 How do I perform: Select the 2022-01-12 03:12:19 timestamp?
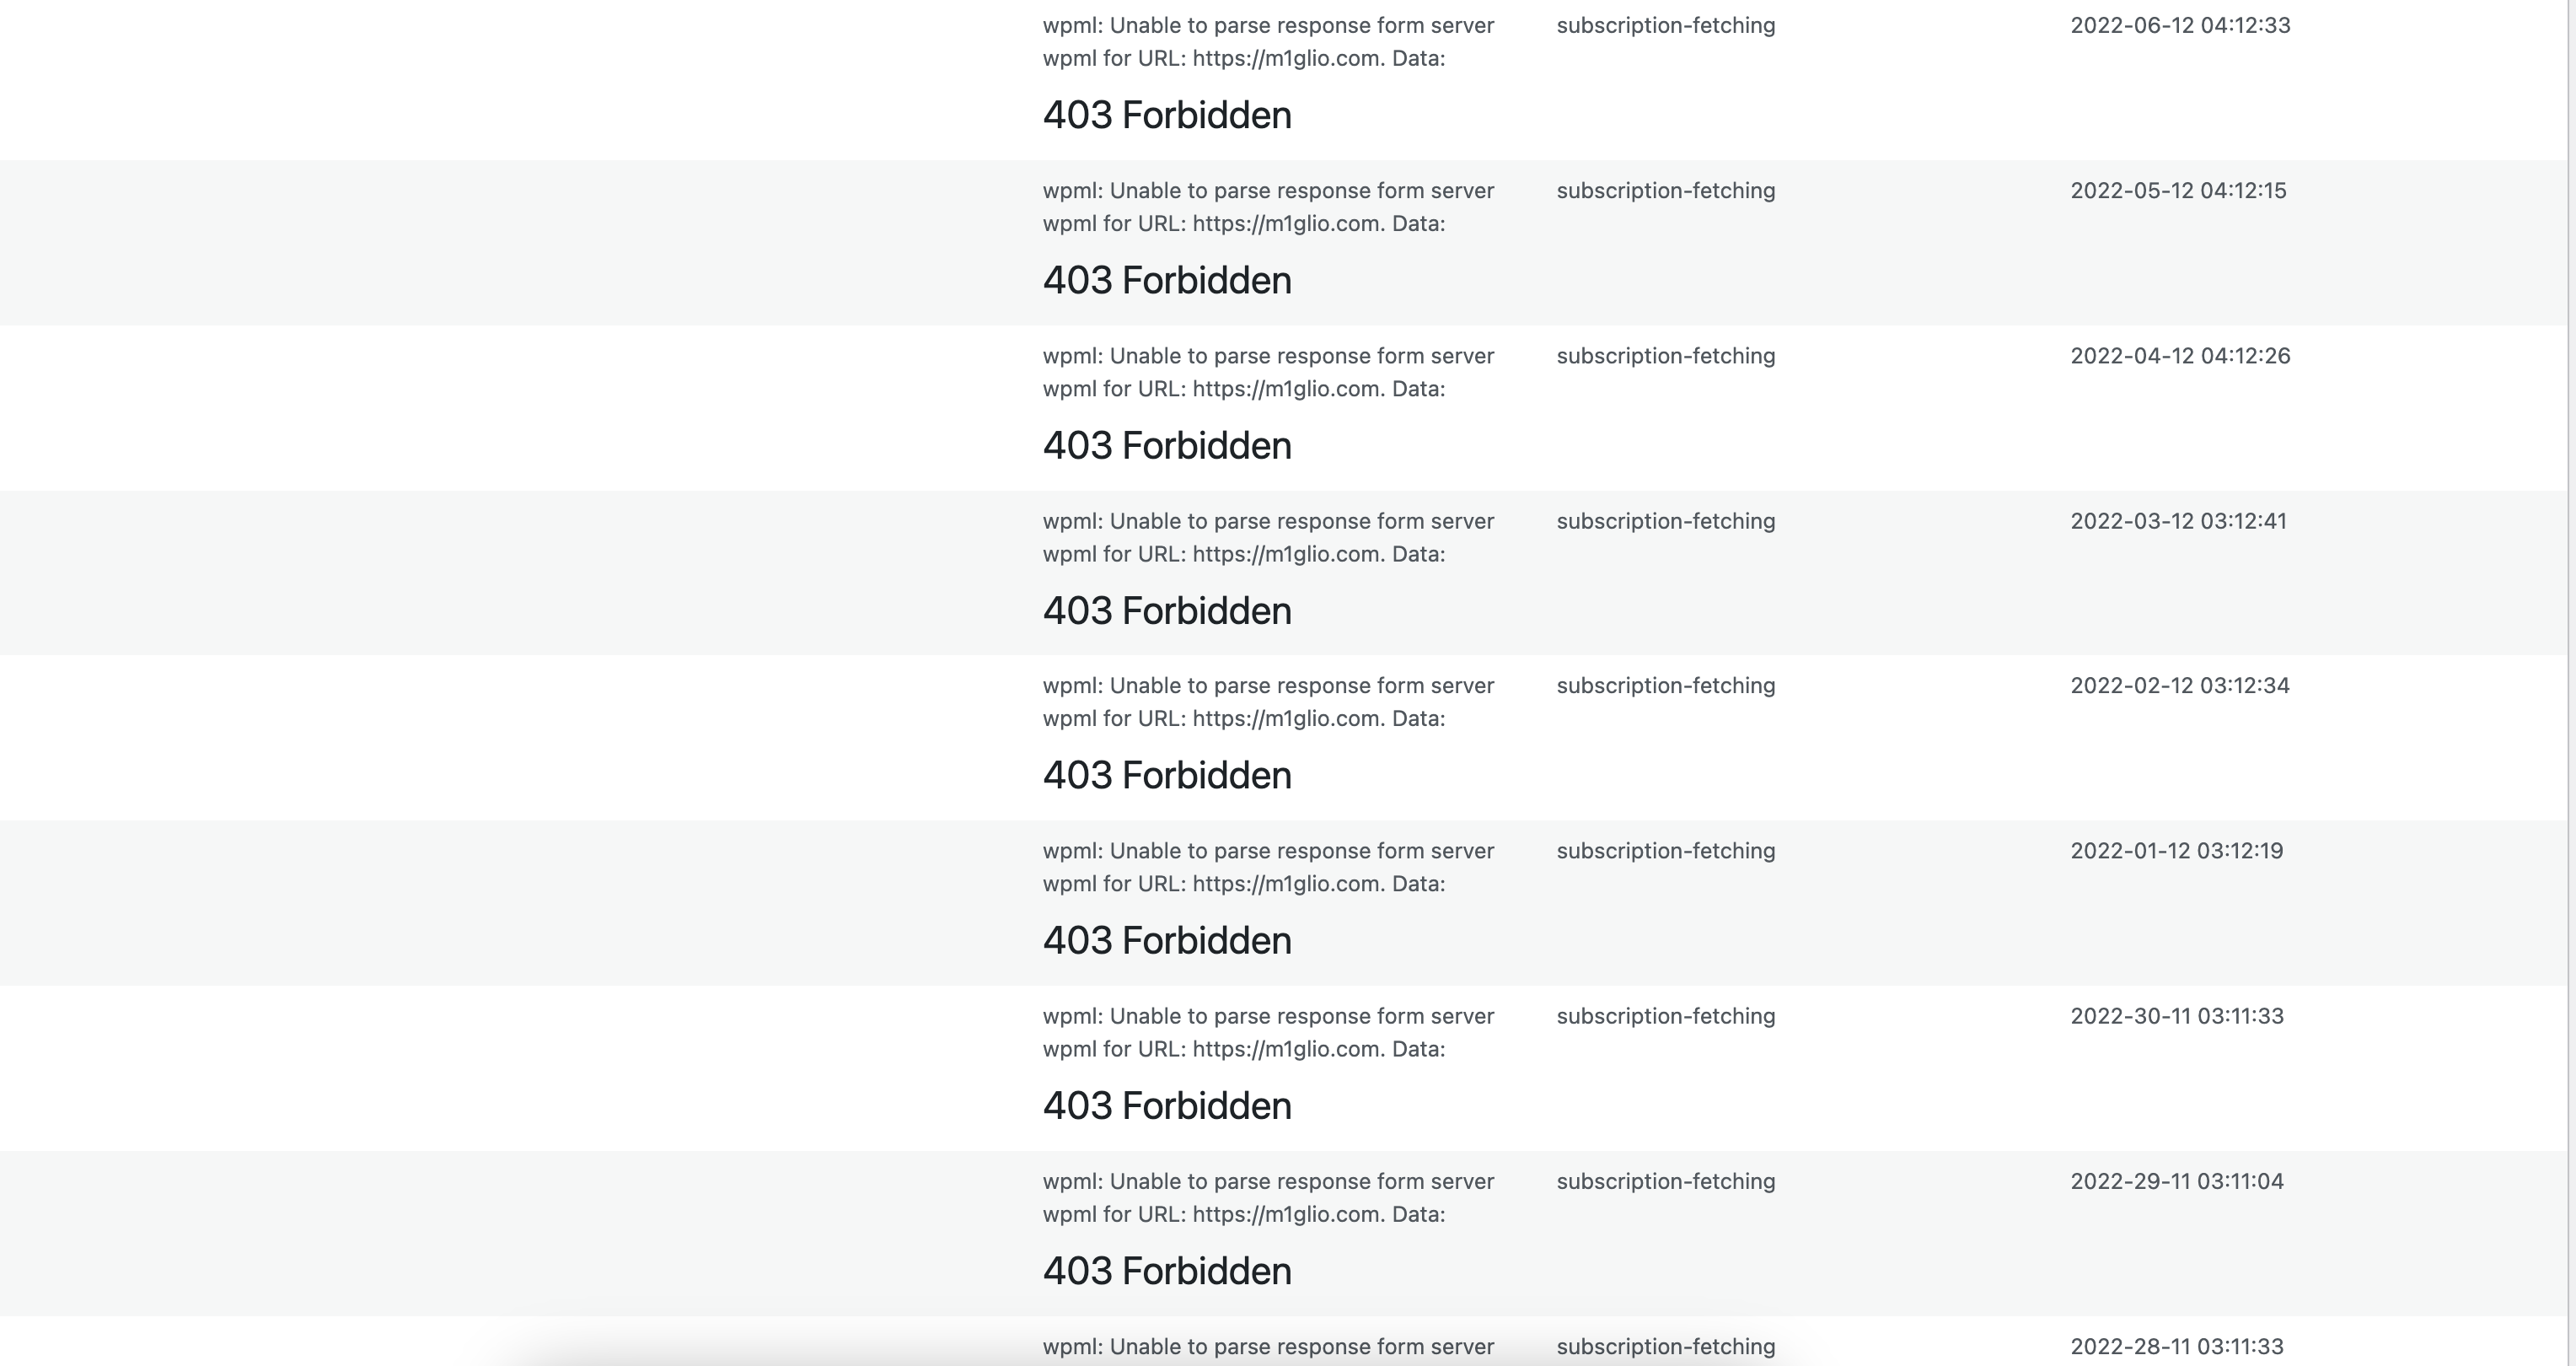pyautogui.click(x=2177, y=850)
